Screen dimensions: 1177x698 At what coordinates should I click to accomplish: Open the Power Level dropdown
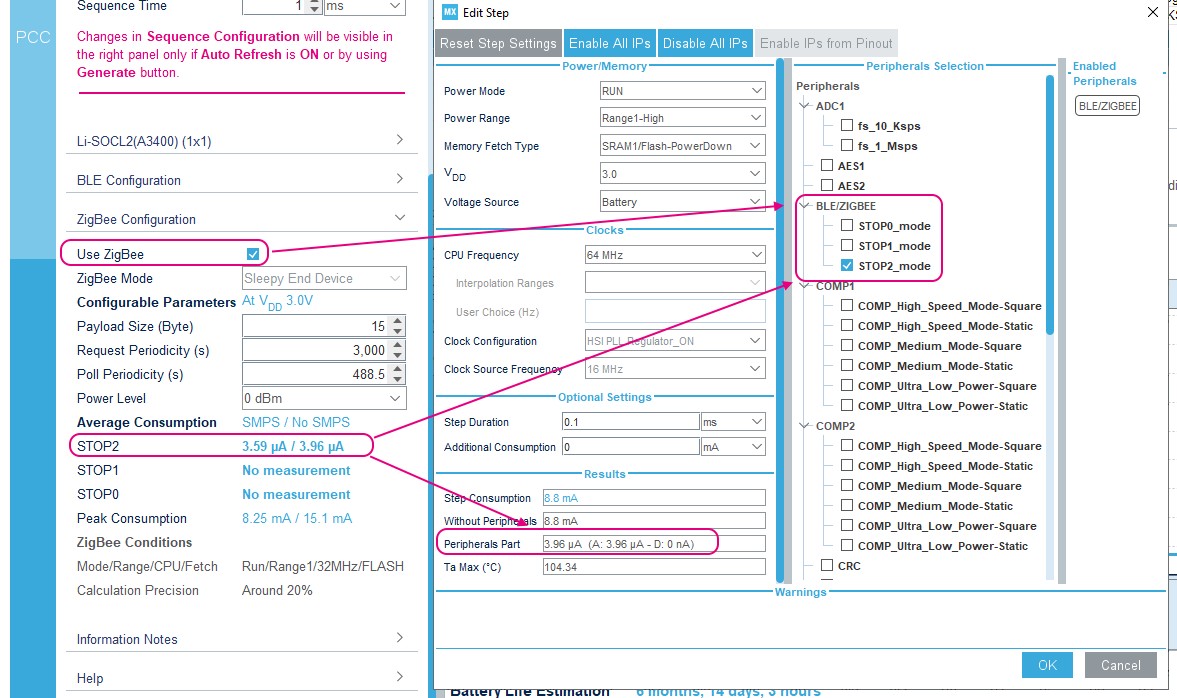click(x=324, y=399)
